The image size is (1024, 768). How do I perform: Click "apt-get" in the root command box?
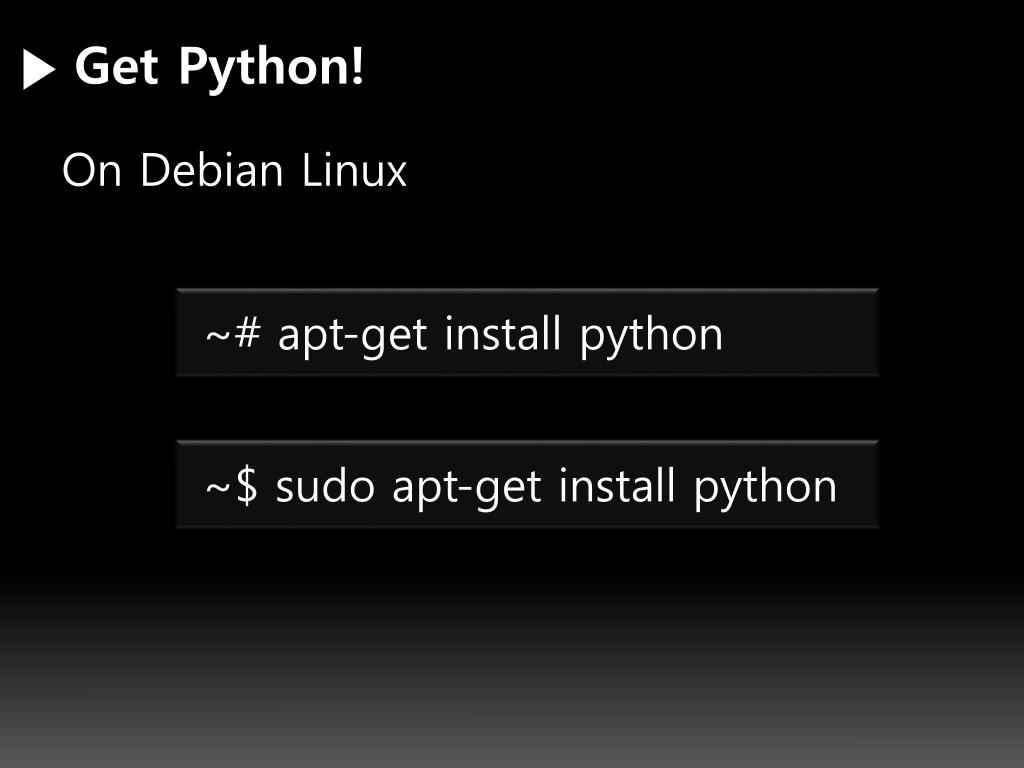tap(353, 336)
